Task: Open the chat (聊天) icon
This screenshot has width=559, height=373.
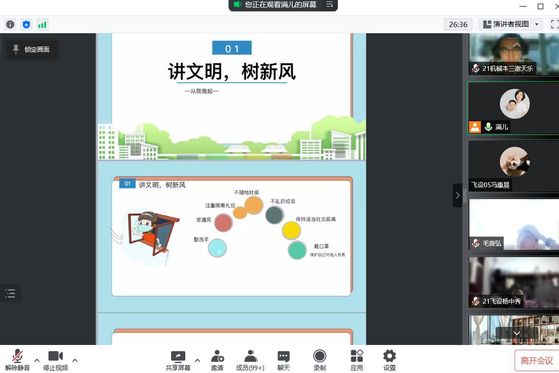Action: [283, 360]
